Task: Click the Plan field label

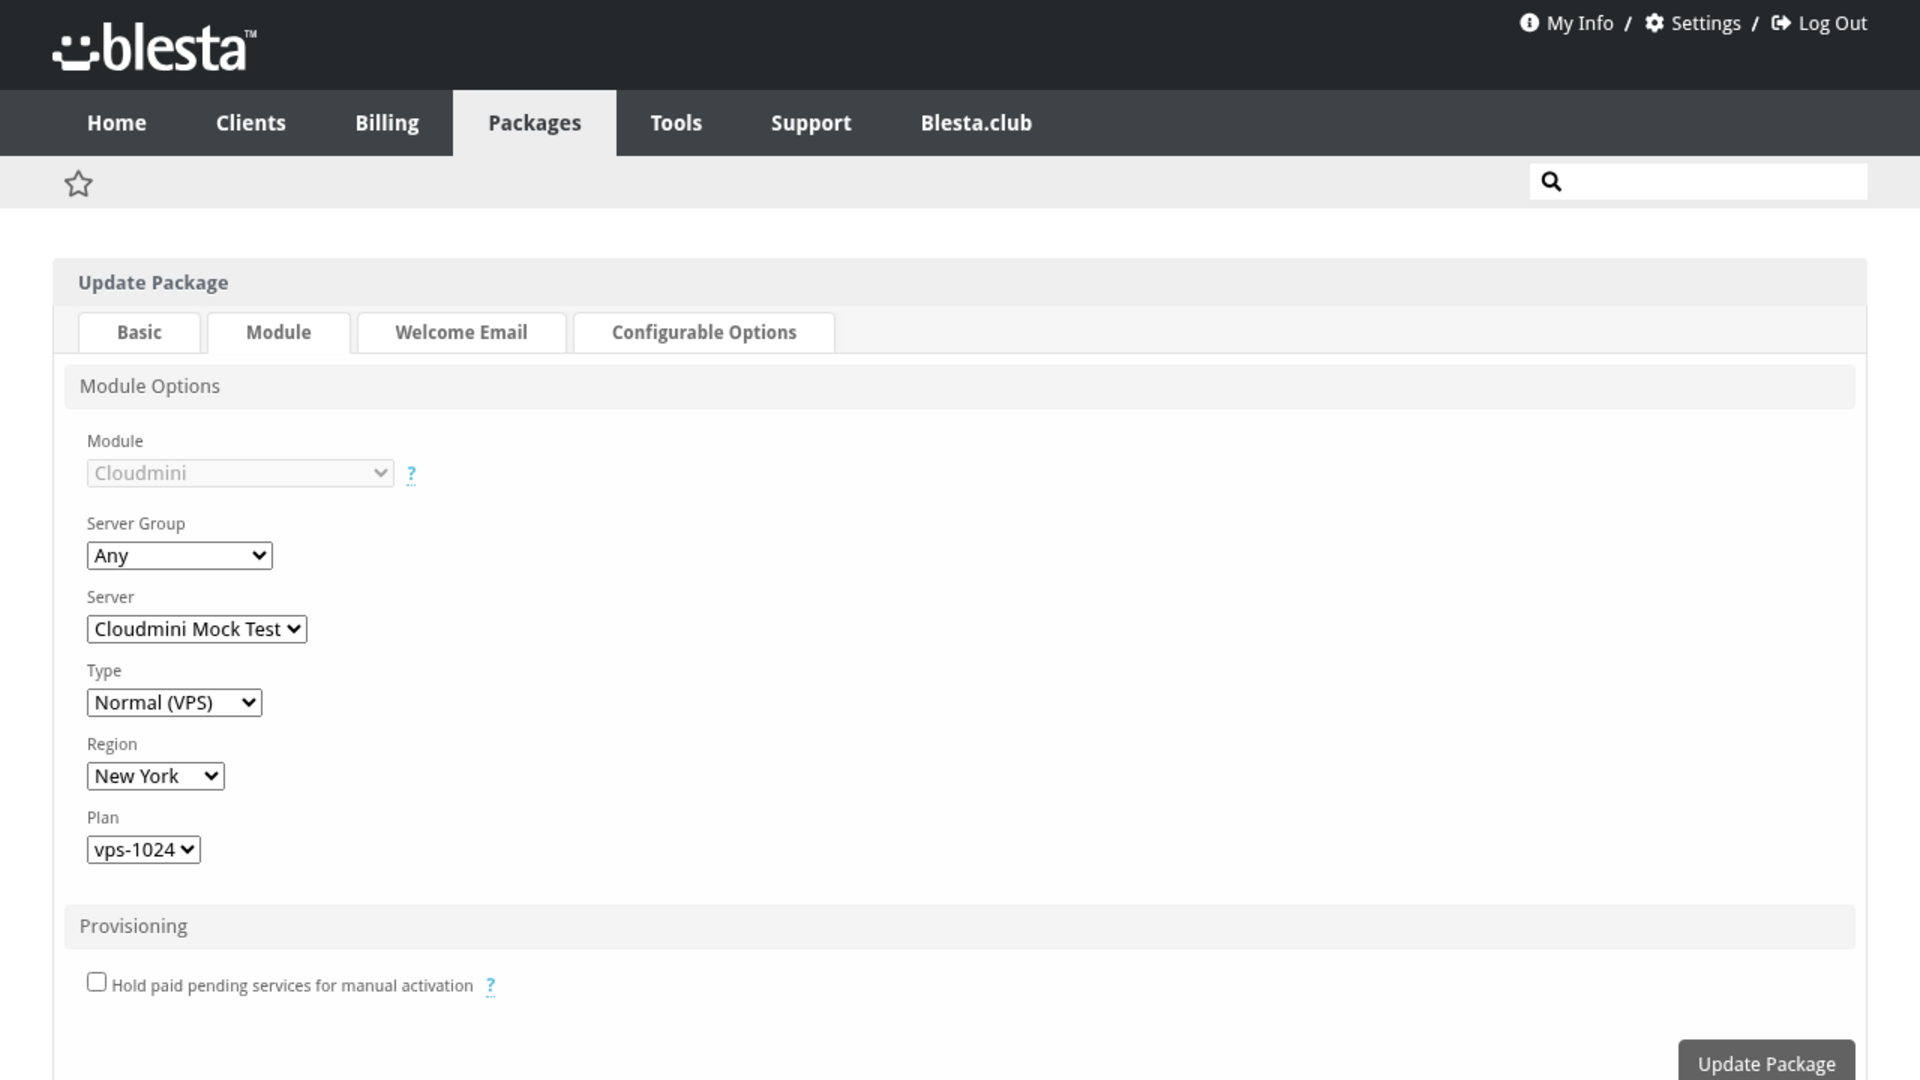Action: point(103,818)
